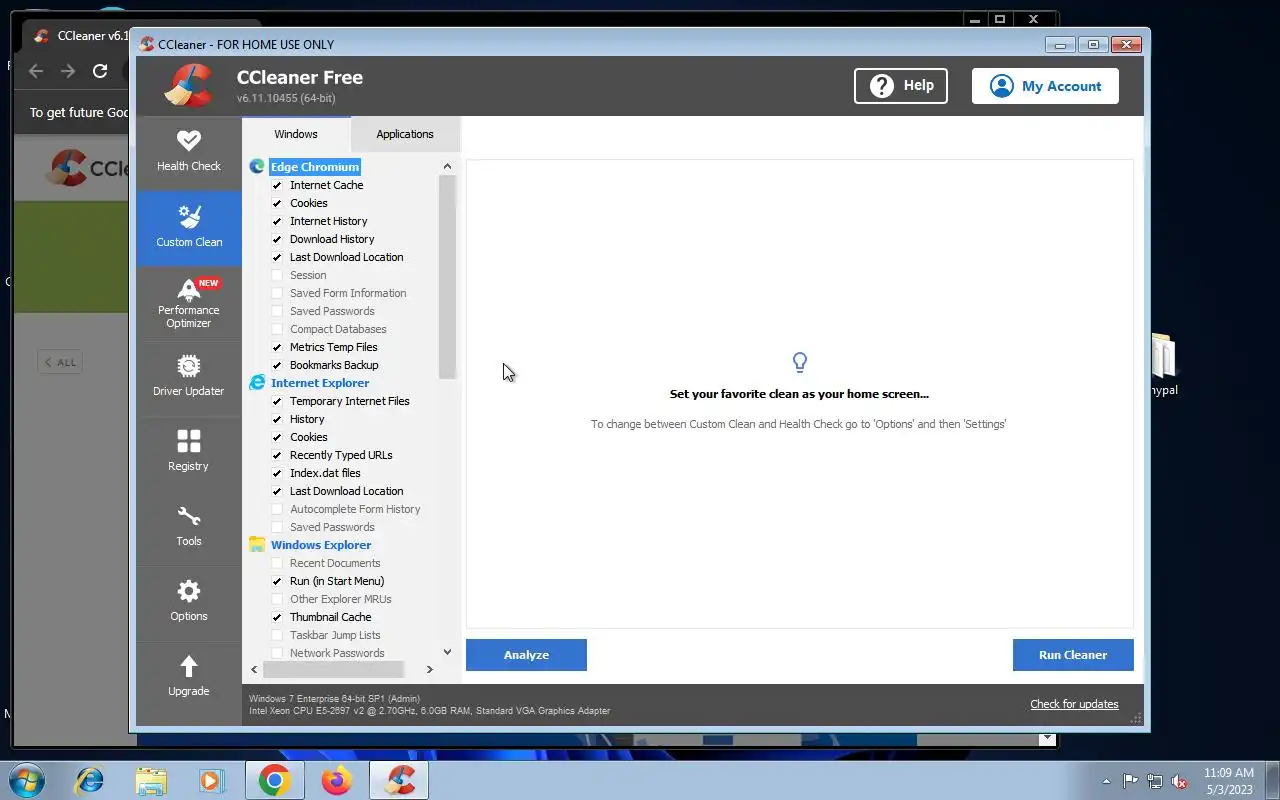
Task: Click the Internet Explorer section icon
Action: point(257,383)
